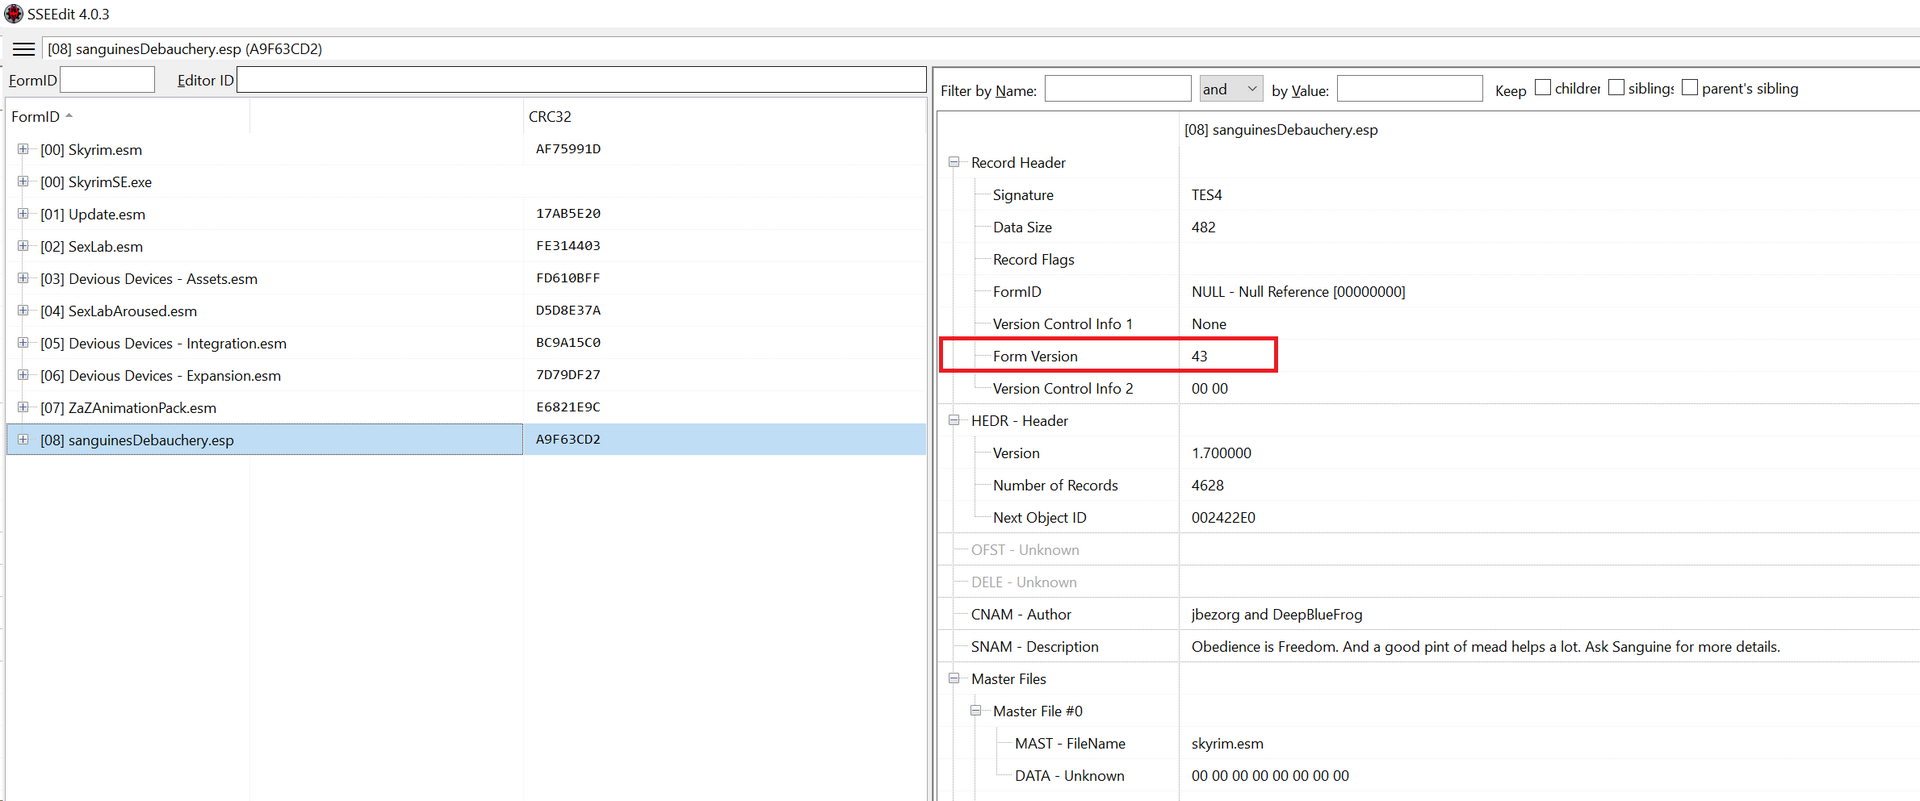The width and height of the screenshot is (1920, 801).
Task: Click the Next Object ID value 002422E0
Action: (1223, 517)
